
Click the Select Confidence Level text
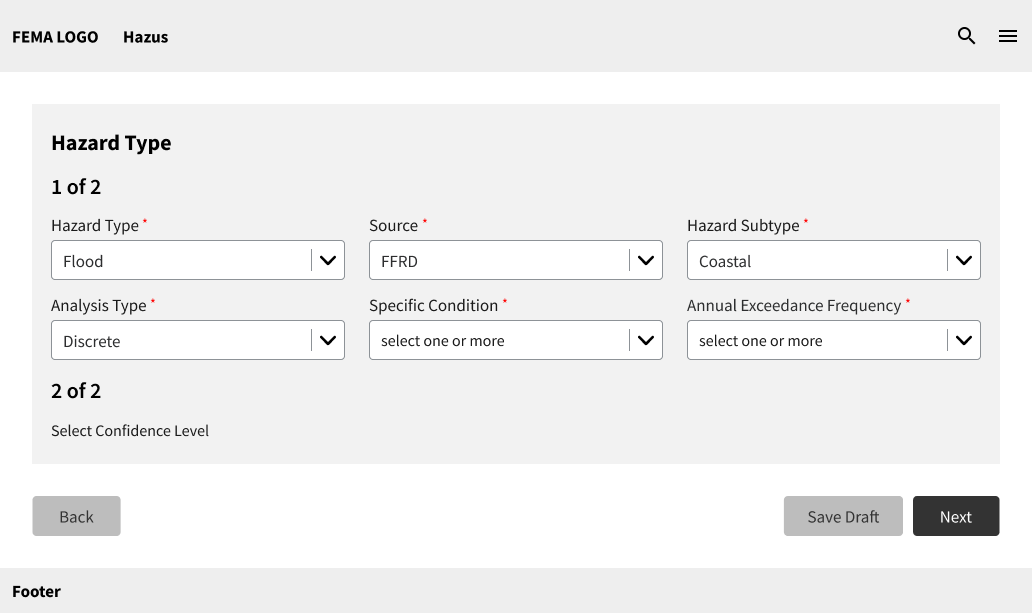pyautogui.click(x=130, y=431)
